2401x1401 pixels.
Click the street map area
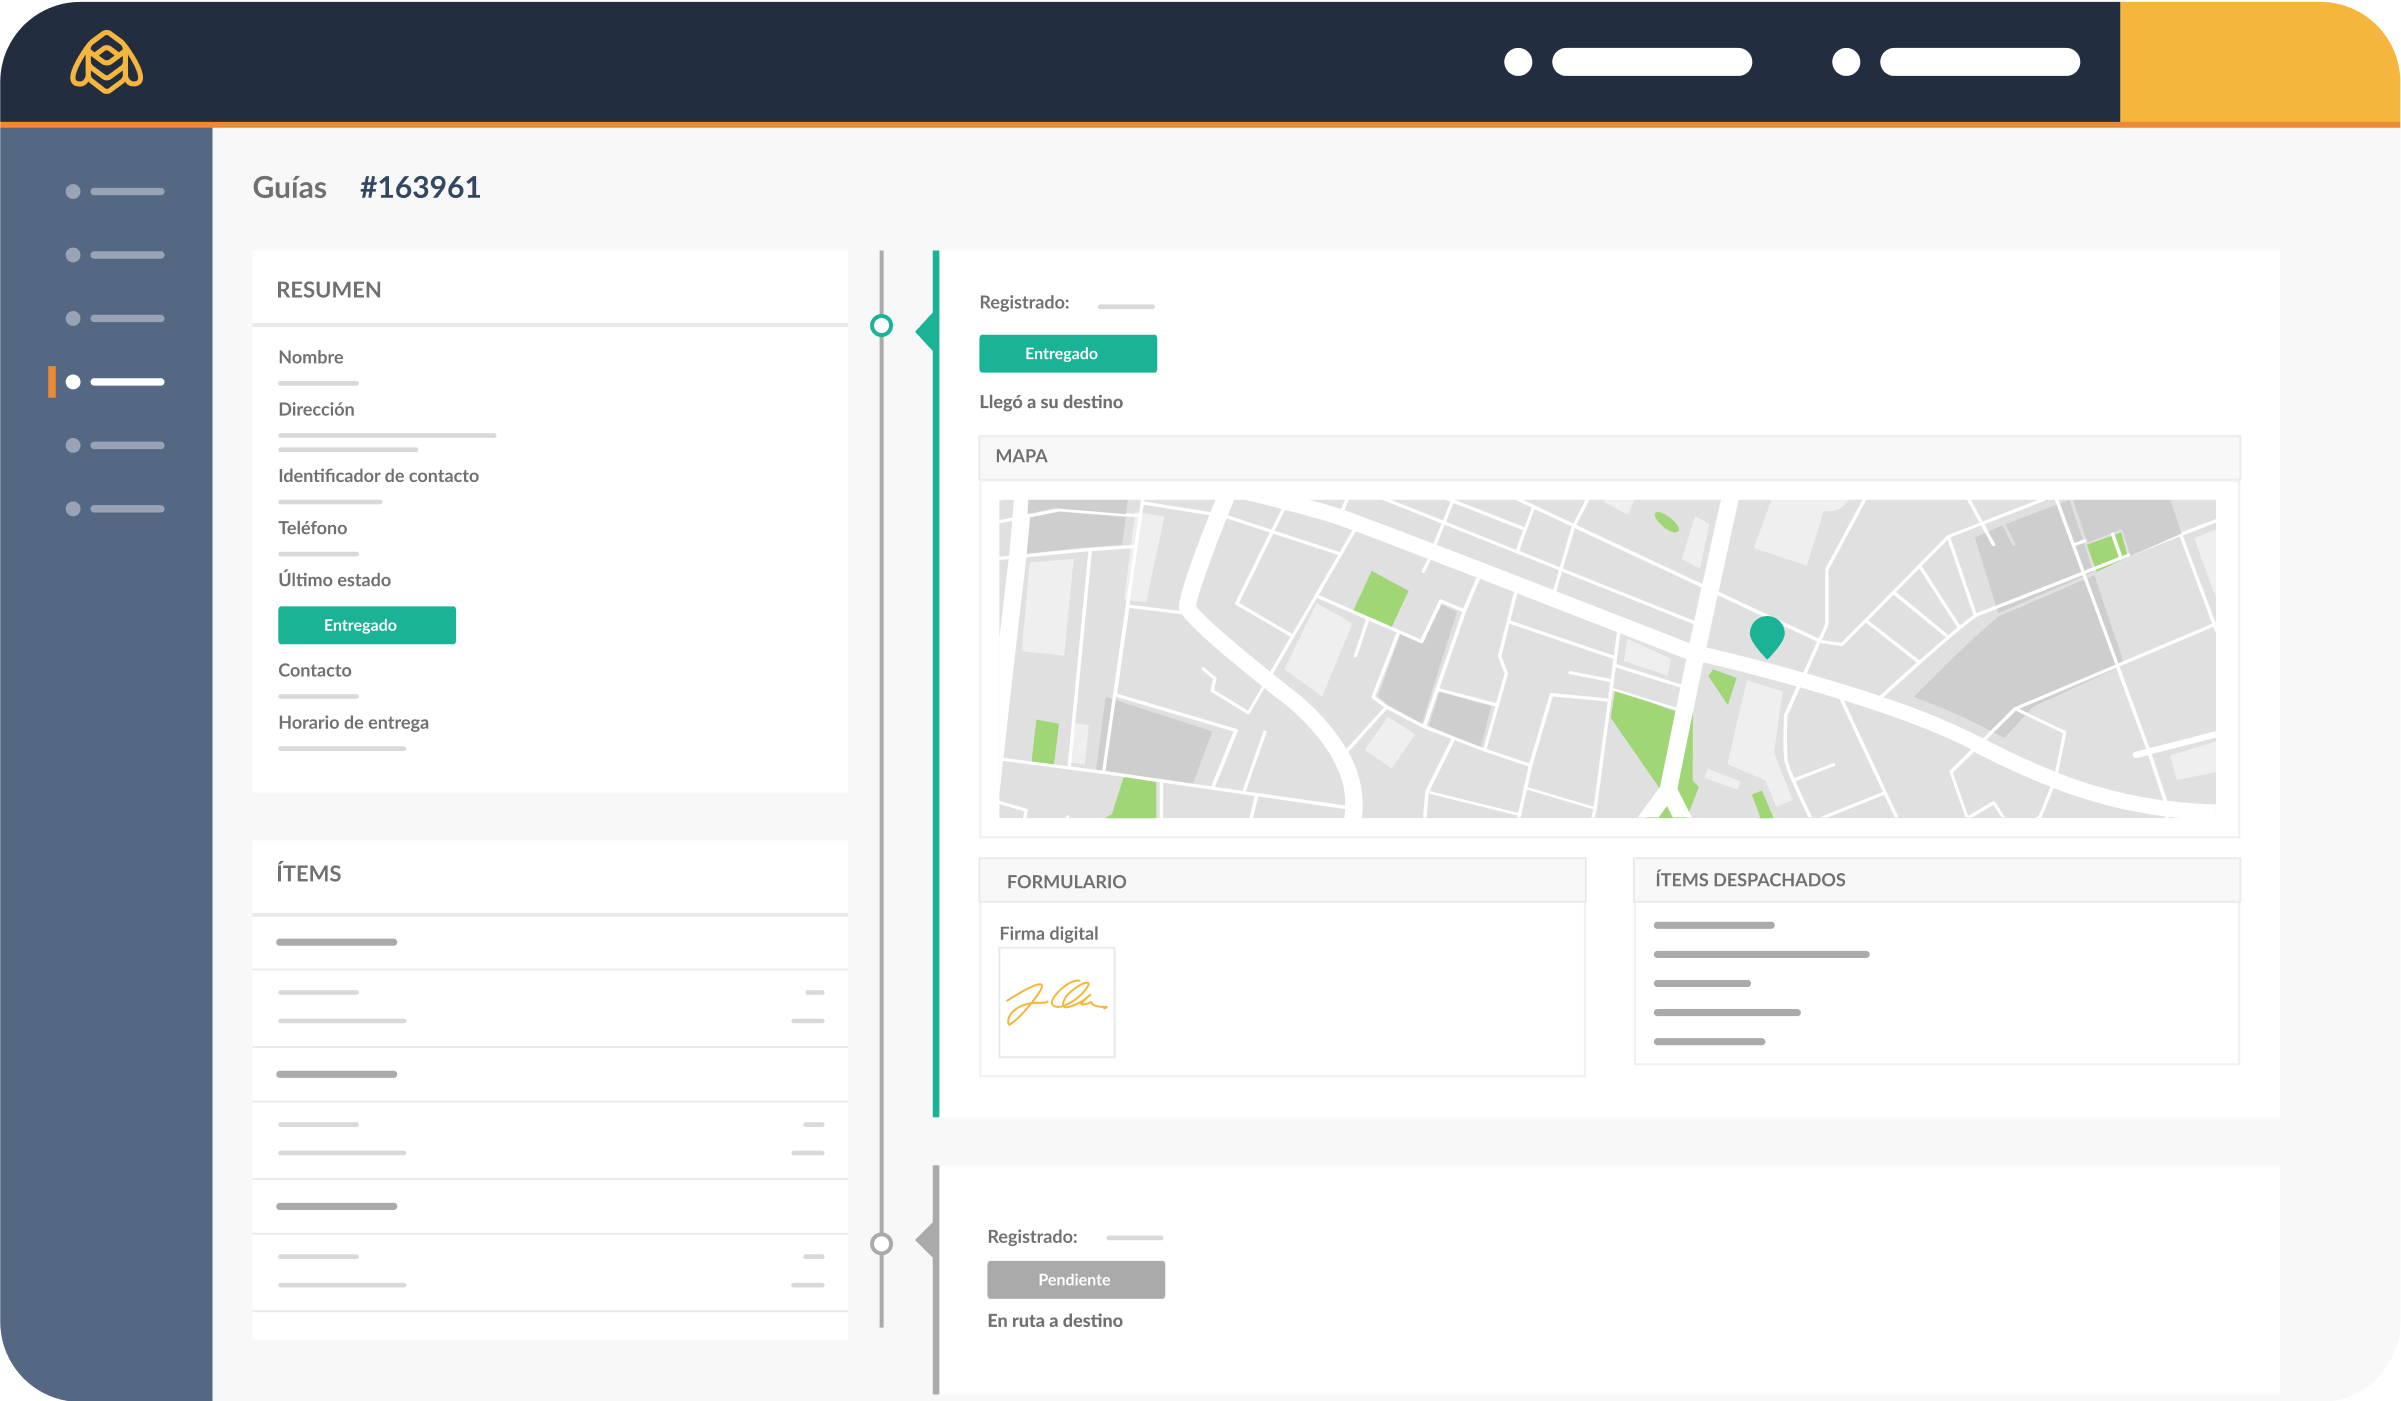[1607, 659]
